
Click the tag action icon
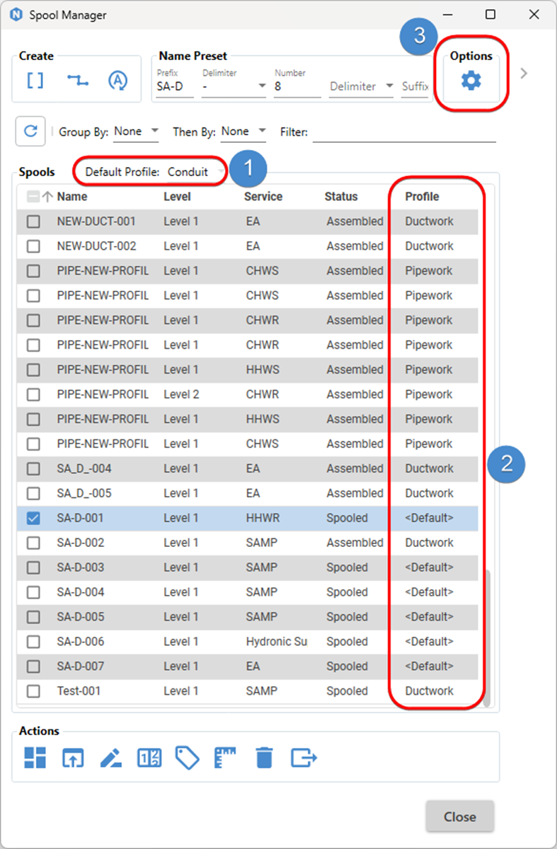(187, 758)
